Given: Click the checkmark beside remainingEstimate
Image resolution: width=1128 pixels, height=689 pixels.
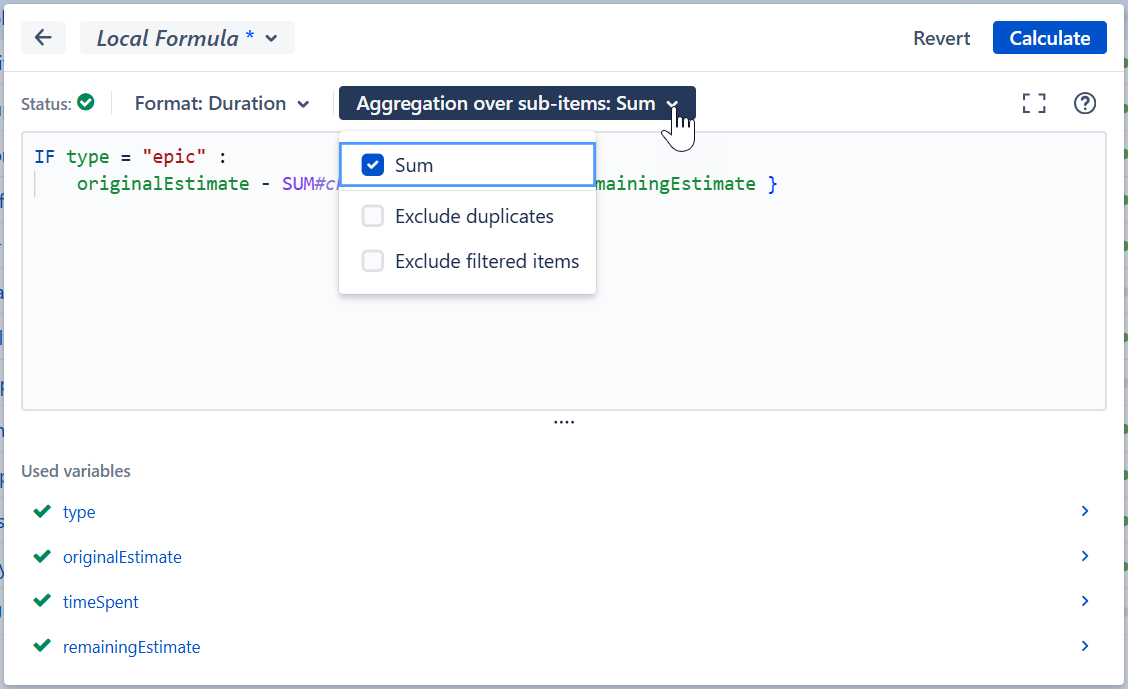Looking at the screenshot, I should [41, 646].
